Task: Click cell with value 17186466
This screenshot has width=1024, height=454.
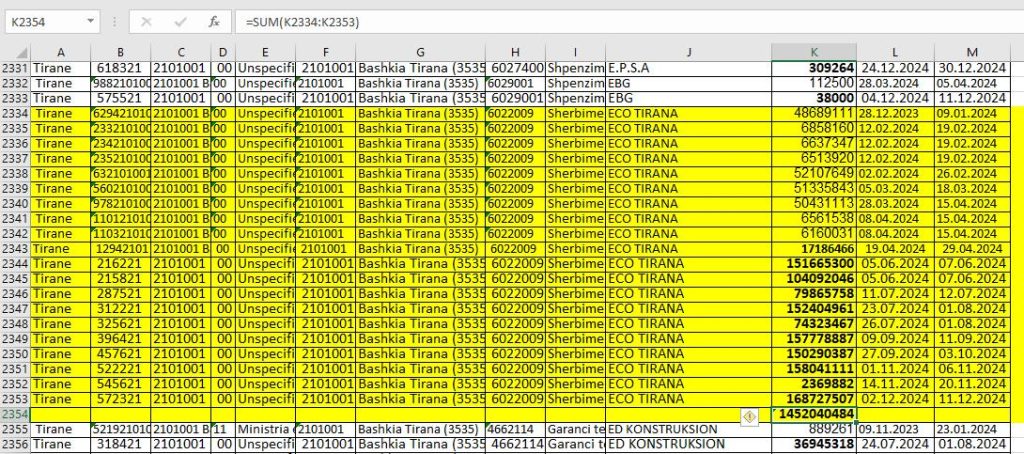Action: [x=814, y=249]
